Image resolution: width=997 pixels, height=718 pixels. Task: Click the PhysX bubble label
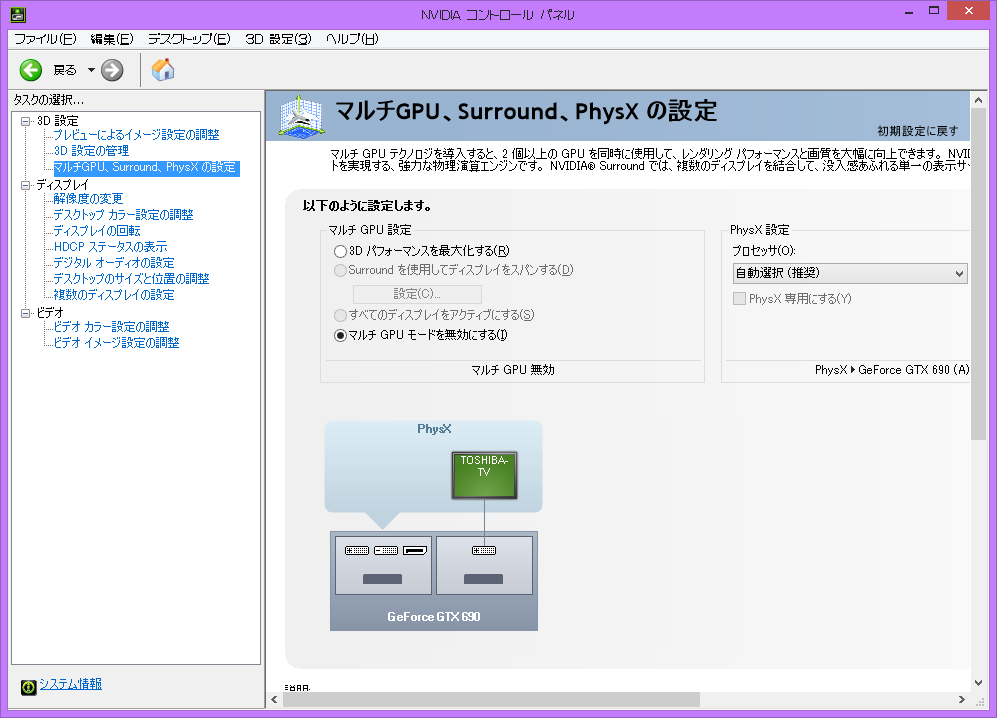click(x=434, y=429)
